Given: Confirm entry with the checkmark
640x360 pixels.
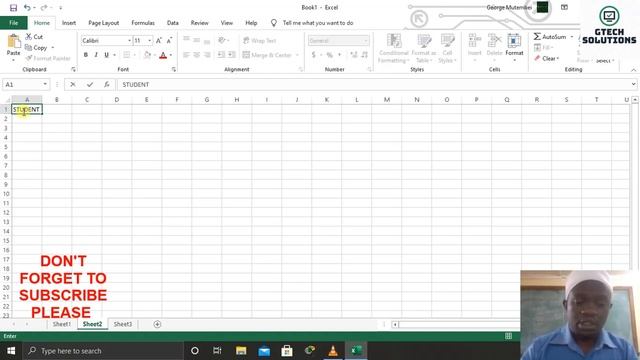Looking at the screenshot, I should tap(90, 84).
